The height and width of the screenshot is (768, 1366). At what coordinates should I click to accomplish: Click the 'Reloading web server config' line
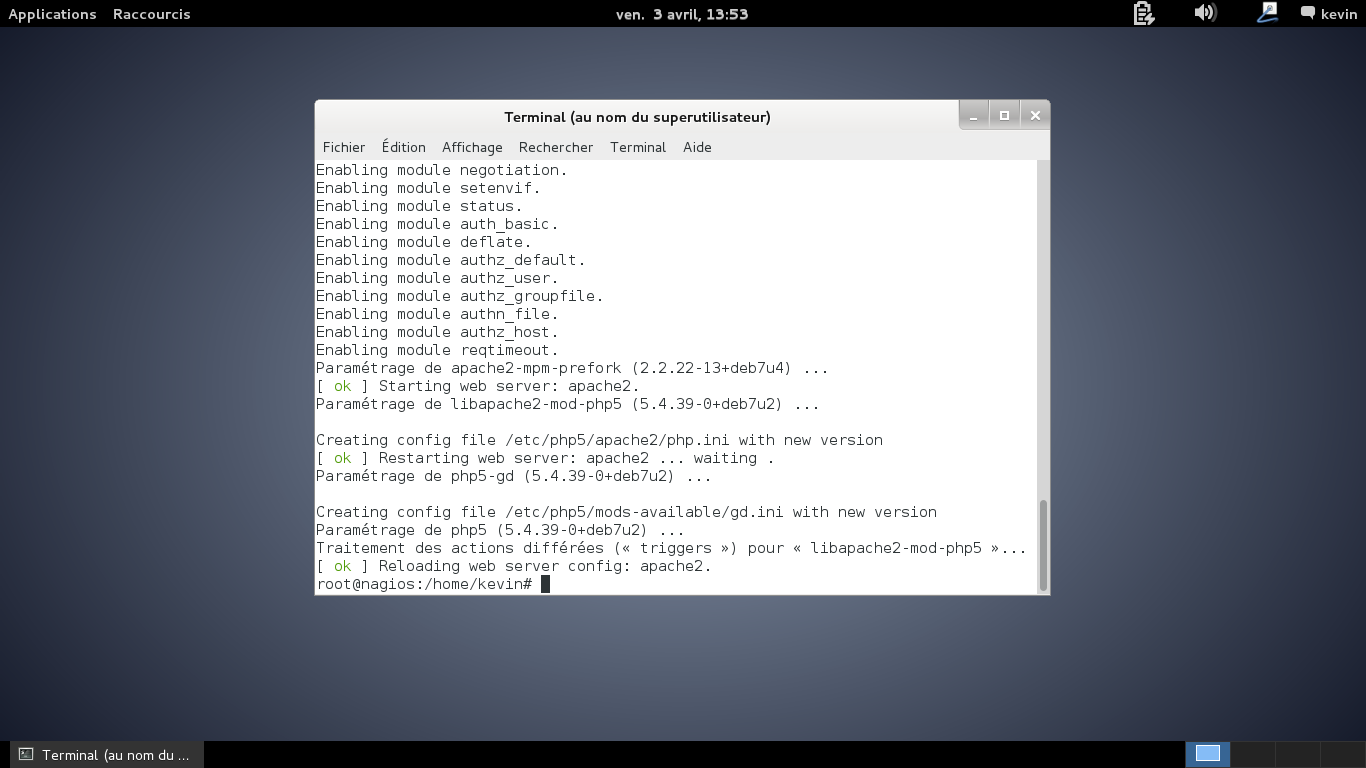514,566
